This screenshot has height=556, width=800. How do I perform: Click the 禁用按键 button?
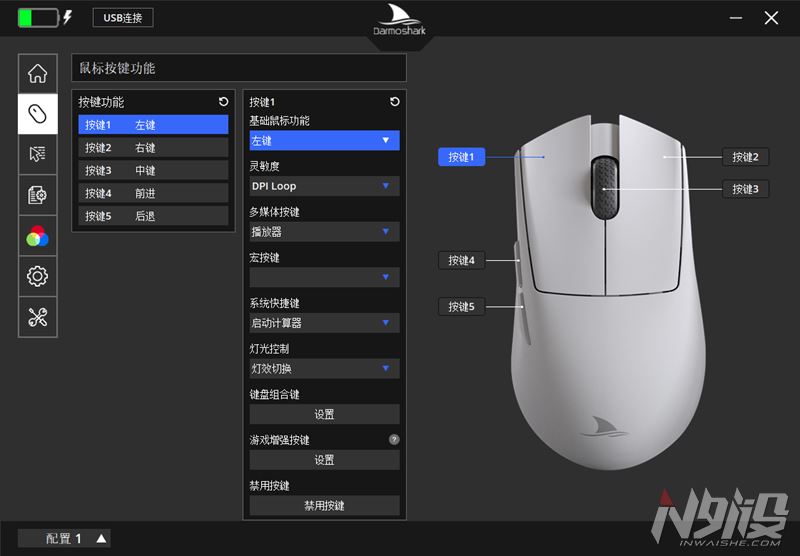click(324, 506)
